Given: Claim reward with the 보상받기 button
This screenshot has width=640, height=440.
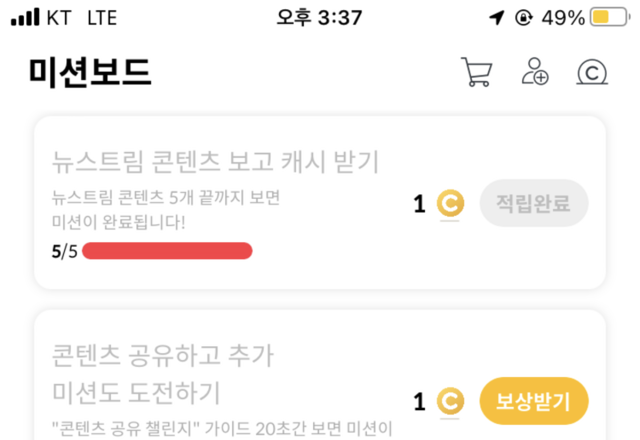Looking at the screenshot, I should (x=534, y=402).
